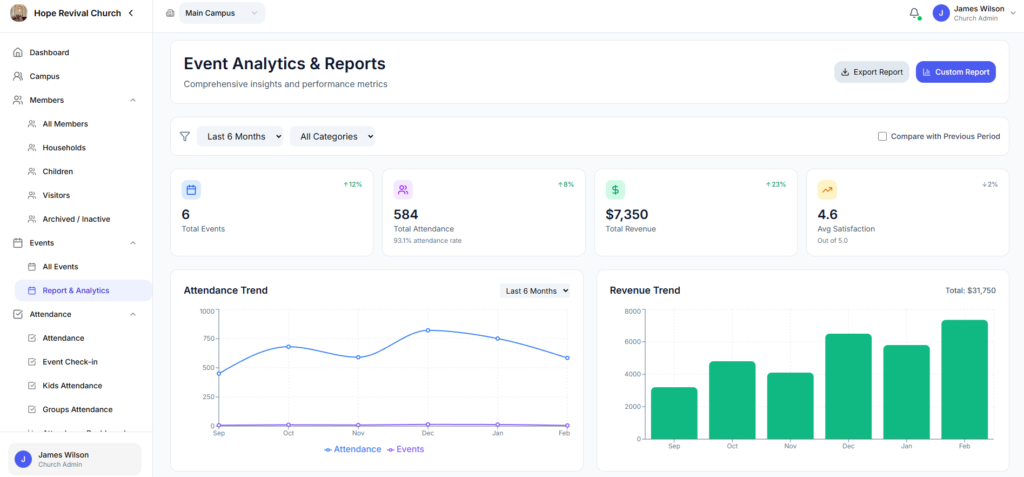The height and width of the screenshot is (477, 1024).
Task: Collapse the Attendance section chevron
Action: (133, 314)
